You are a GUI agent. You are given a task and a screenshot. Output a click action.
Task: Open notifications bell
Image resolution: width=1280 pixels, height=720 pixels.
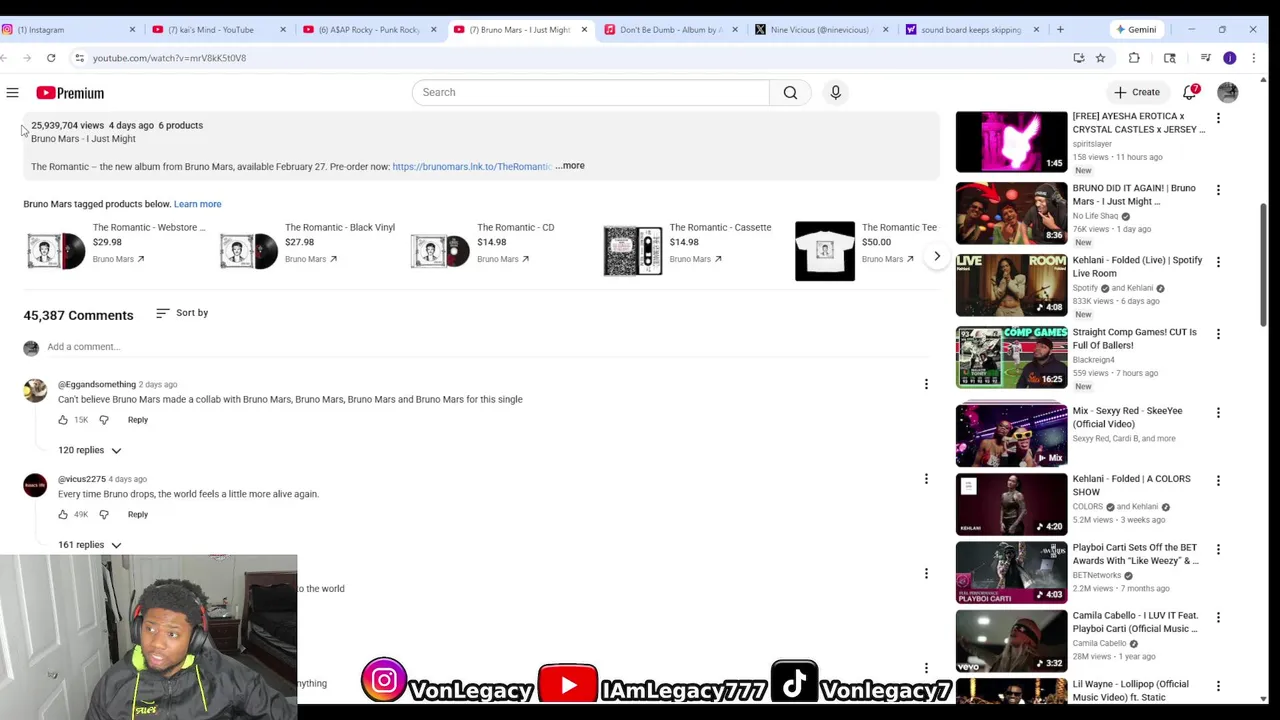tap(1189, 92)
